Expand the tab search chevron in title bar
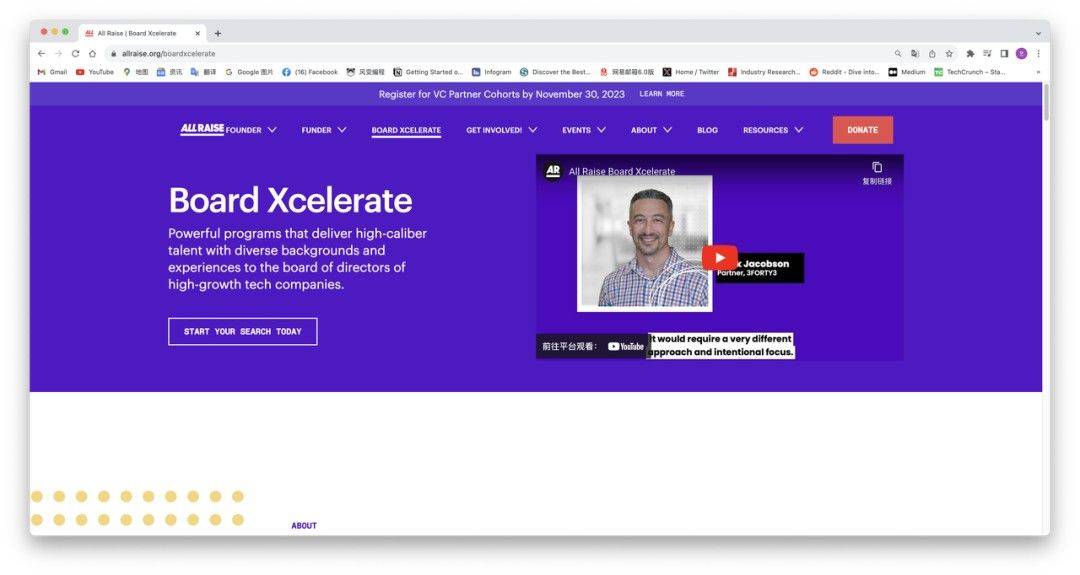Image resolution: width=1080 pixels, height=575 pixels. (x=1038, y=33)
